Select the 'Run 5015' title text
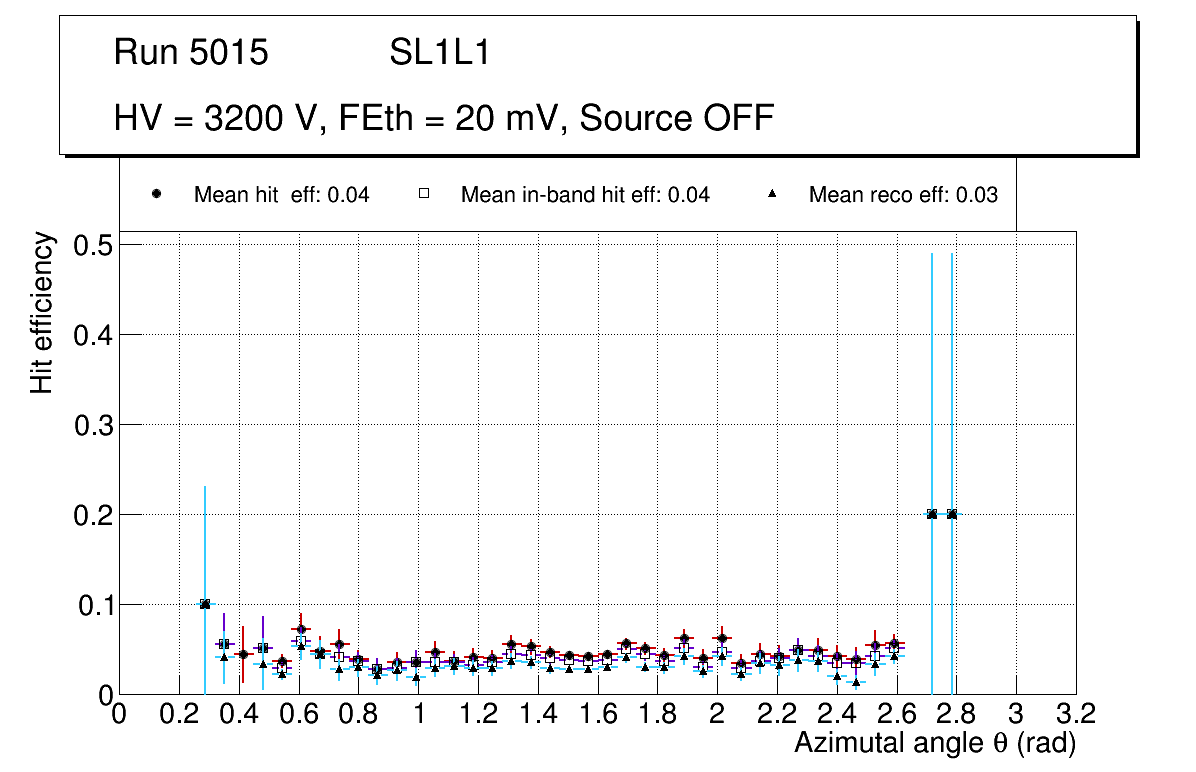Screen dimensions: 1196x772 191,53
